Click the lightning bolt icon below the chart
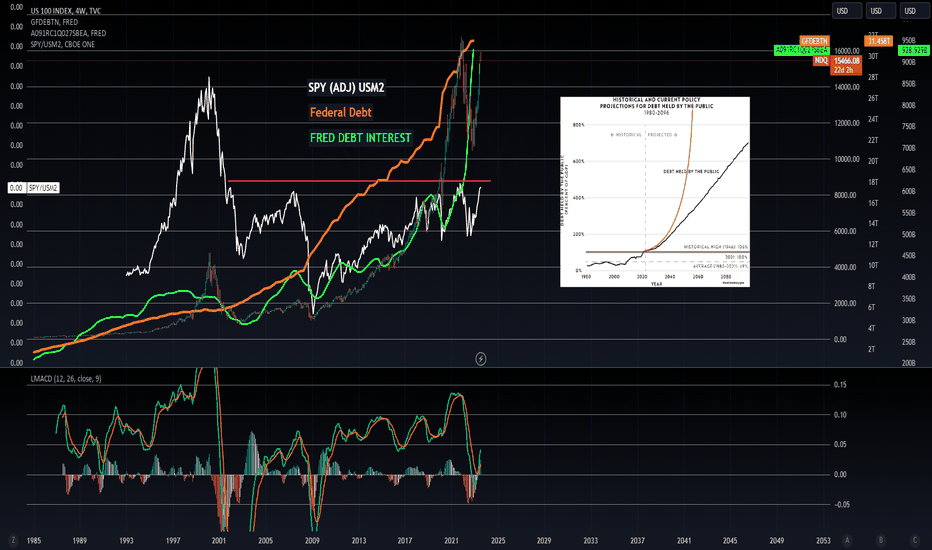Image resolution: width=932 pixels, height=550 pixels. point(481,359)
